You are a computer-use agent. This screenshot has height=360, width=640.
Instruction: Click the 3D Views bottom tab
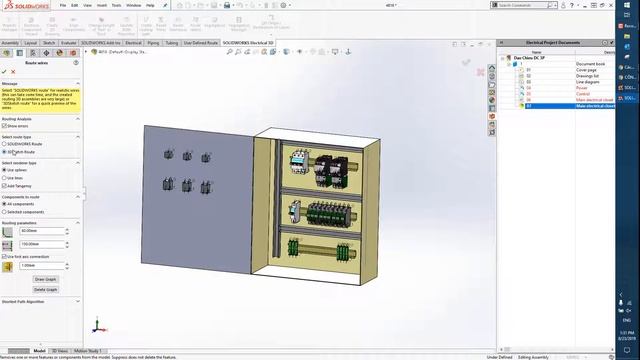pyautogui.click(x=60, y=351)
